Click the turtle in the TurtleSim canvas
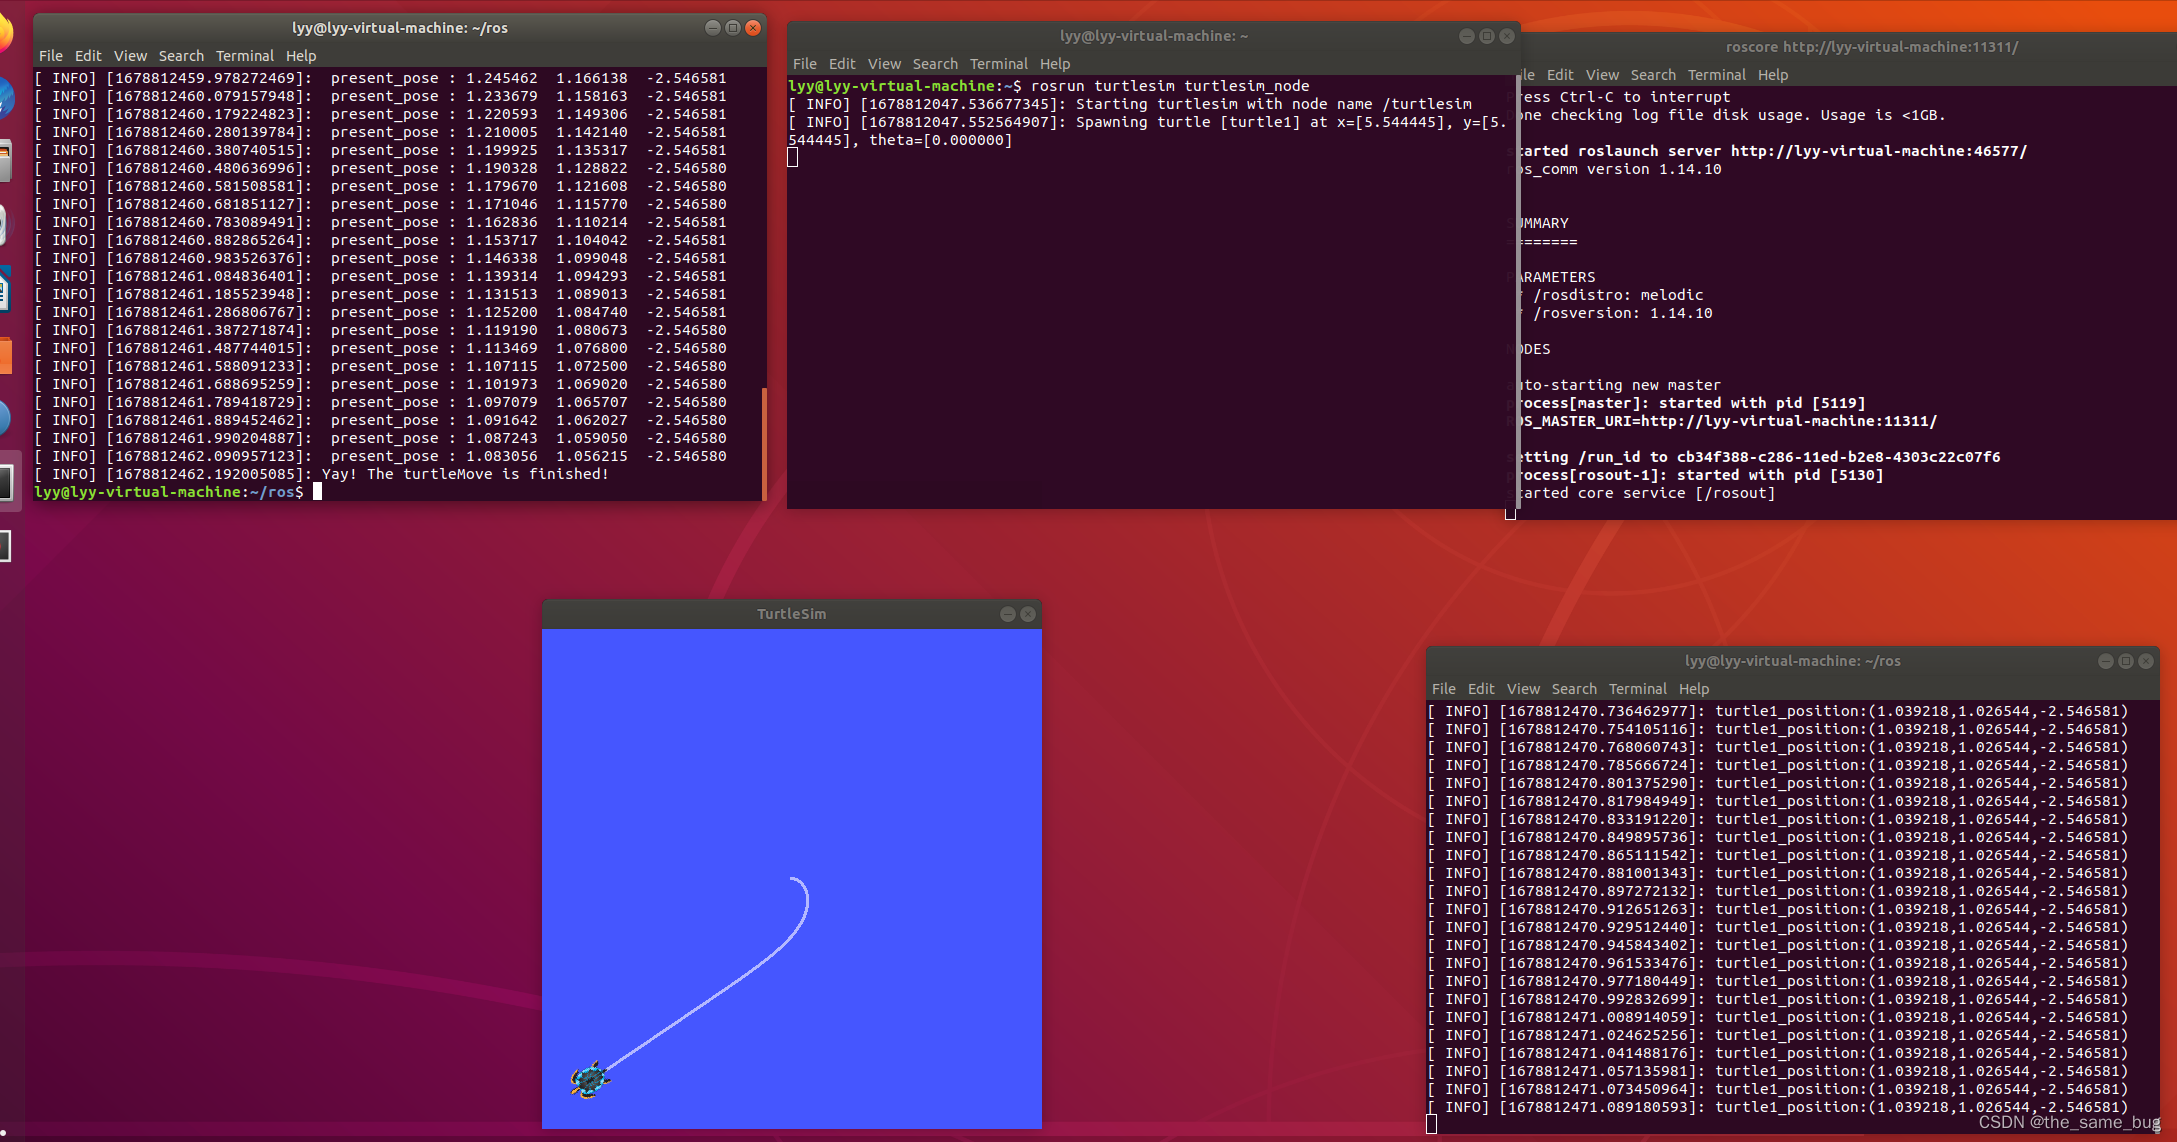Image resolution: width=2177 pixels, height=1142 pixels. 589,1080
